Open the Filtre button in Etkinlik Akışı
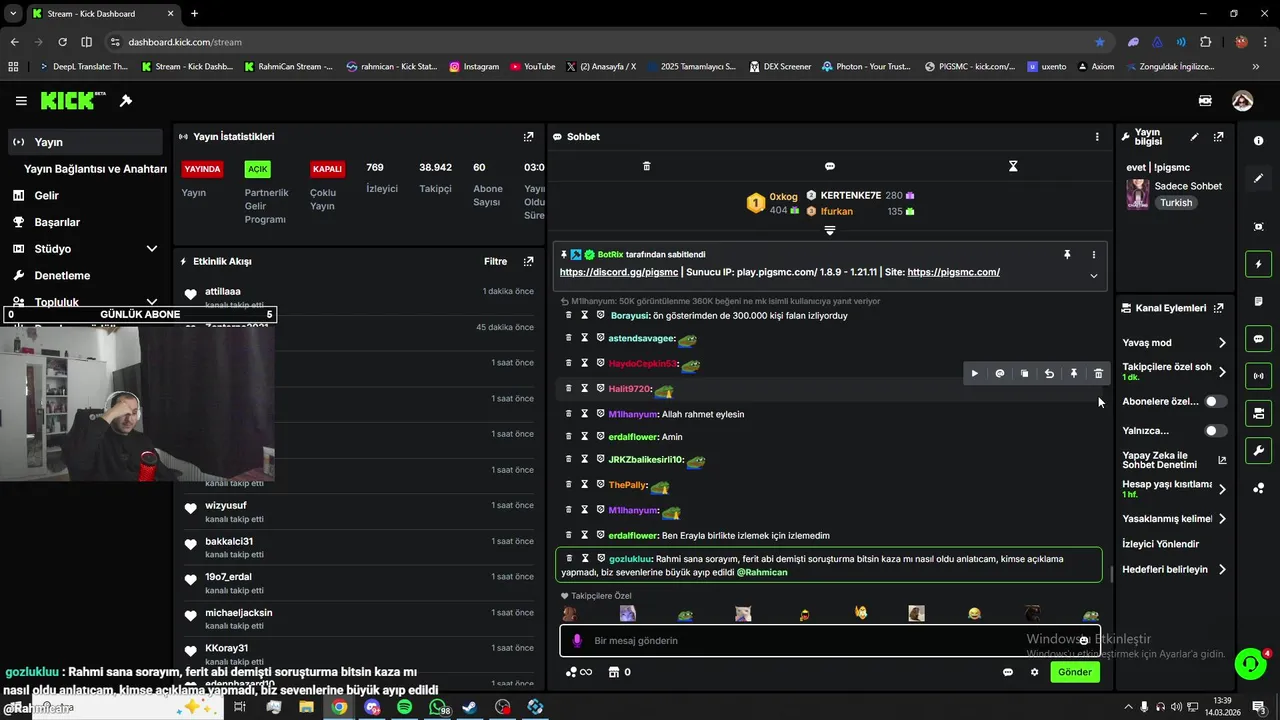Image resolution: width=1280 pixels, height=720 pixels. coord(495,262)
